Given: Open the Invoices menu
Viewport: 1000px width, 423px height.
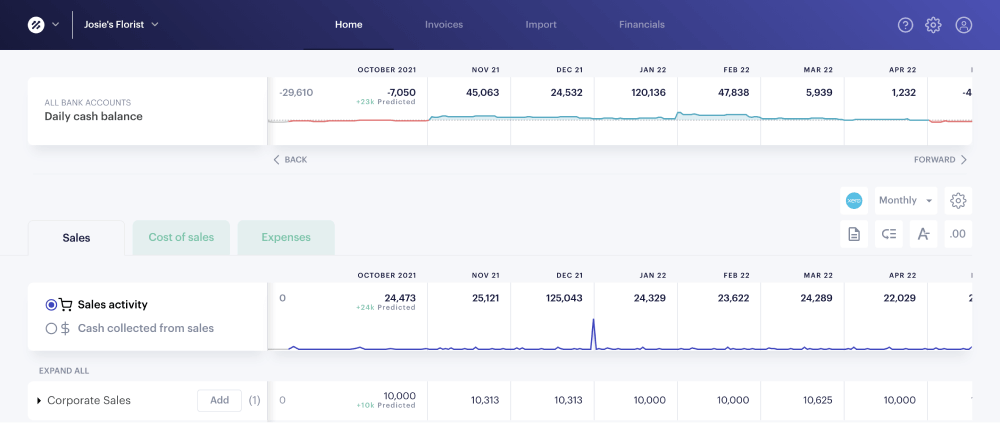Looking at the screenshot, I should (x=444, y=25).
